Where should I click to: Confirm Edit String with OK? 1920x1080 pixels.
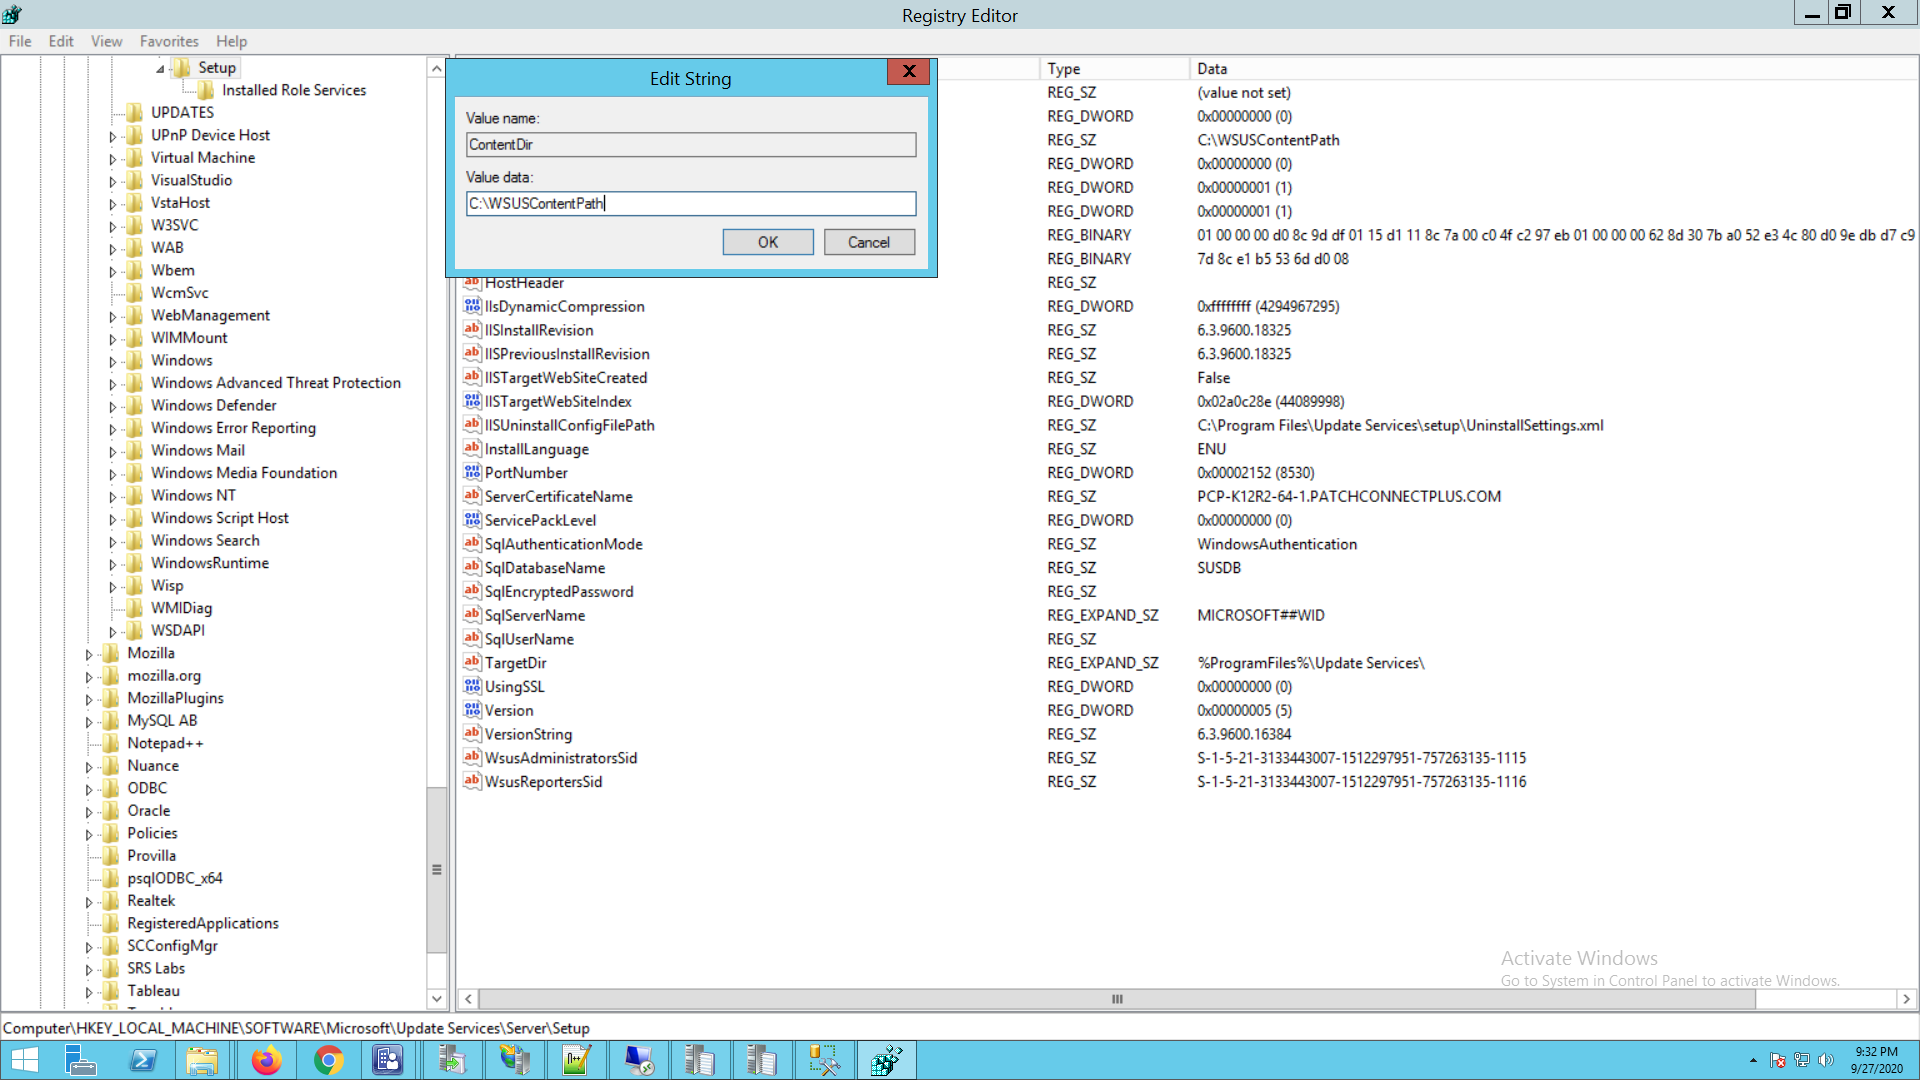point(767,242)
